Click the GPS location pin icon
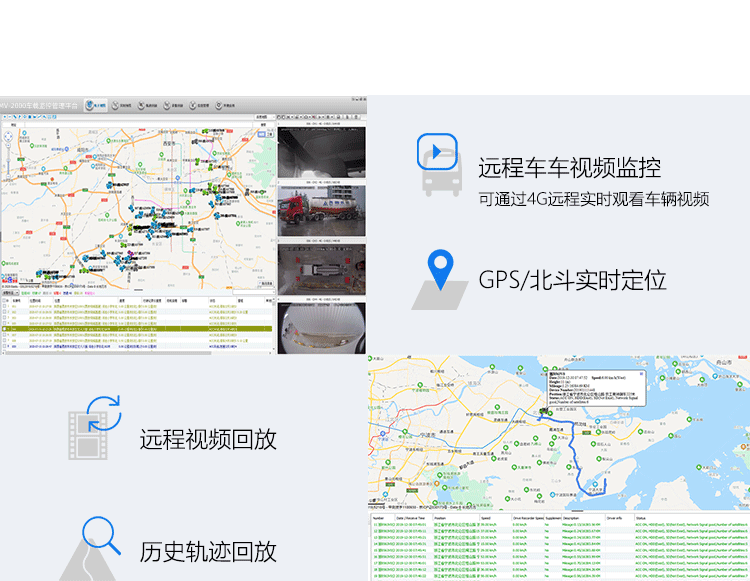Viewport: 750px width, 581px height. pyautogui.click(x=440, y=270)
